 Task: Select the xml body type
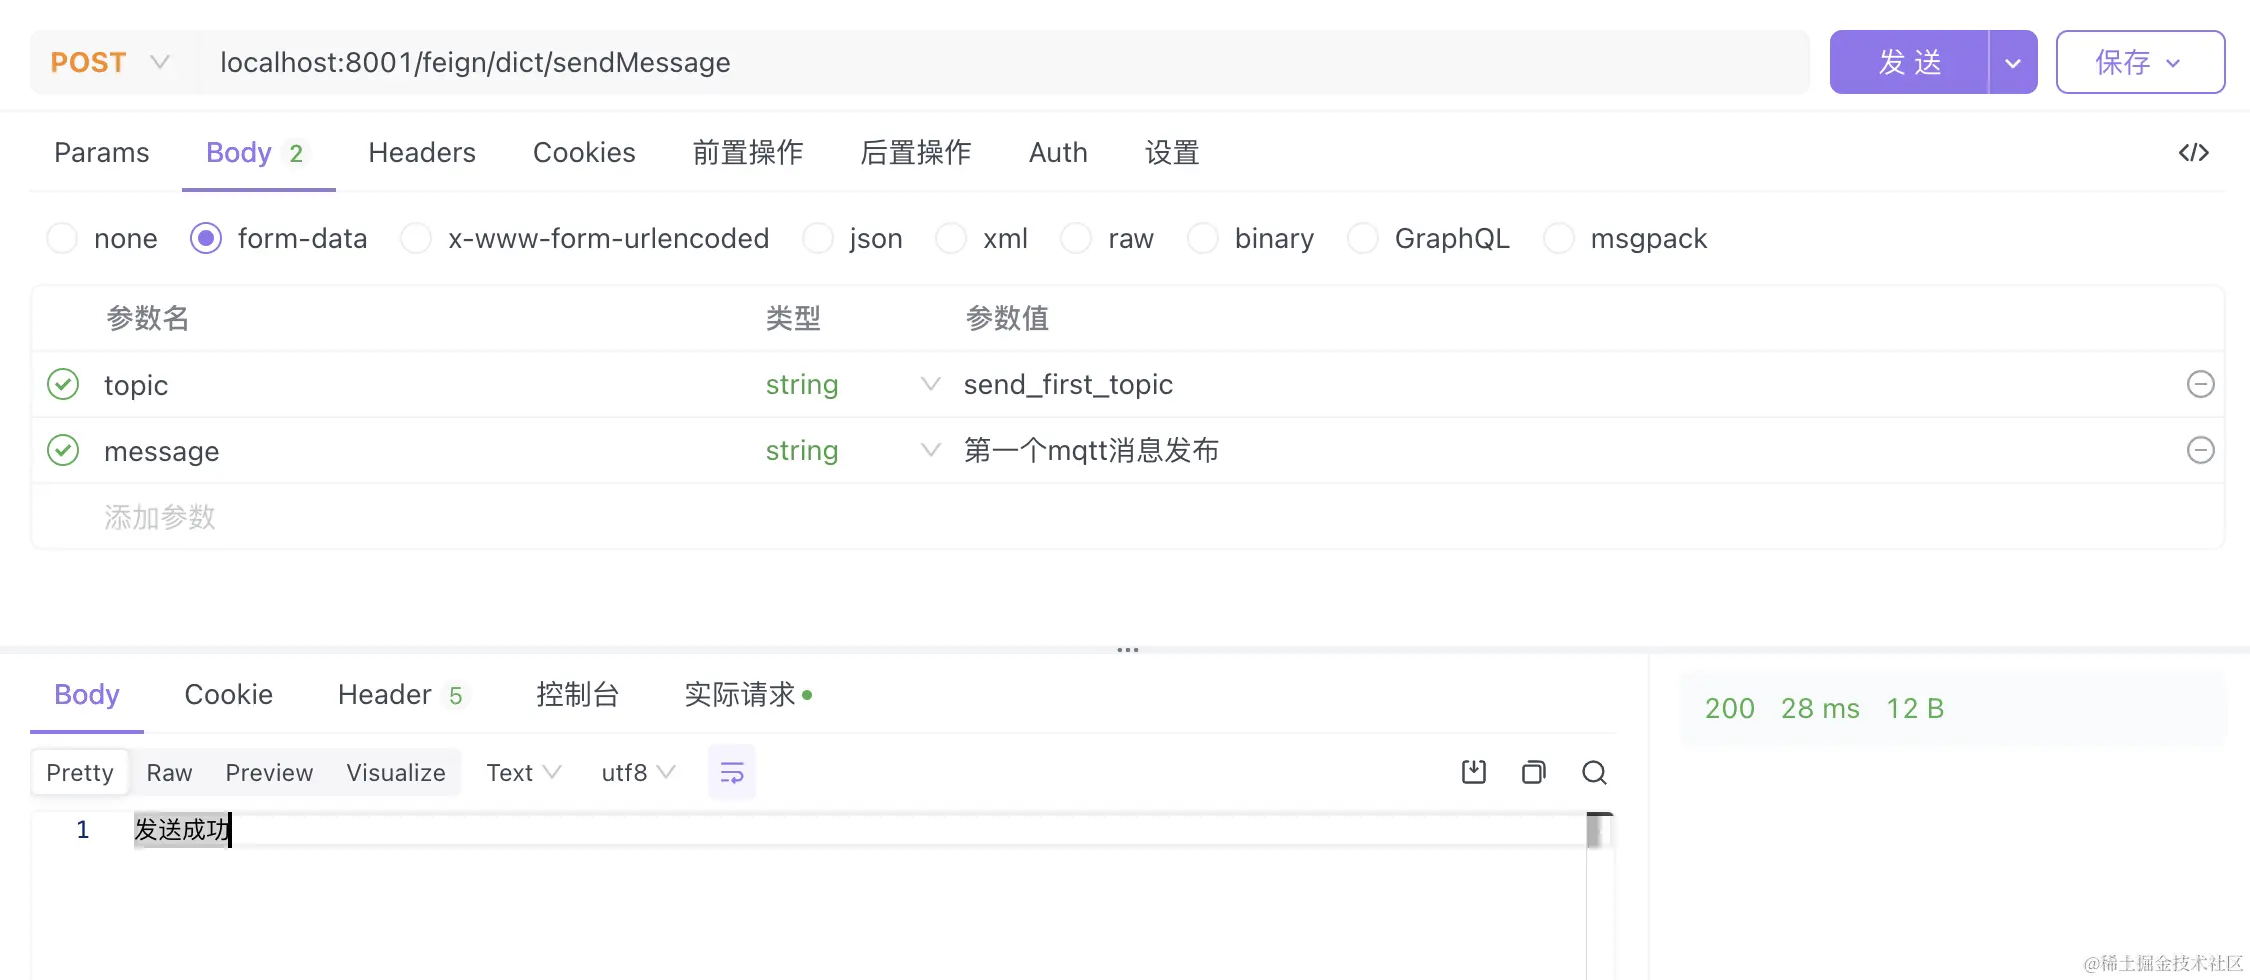coord(951,238)
